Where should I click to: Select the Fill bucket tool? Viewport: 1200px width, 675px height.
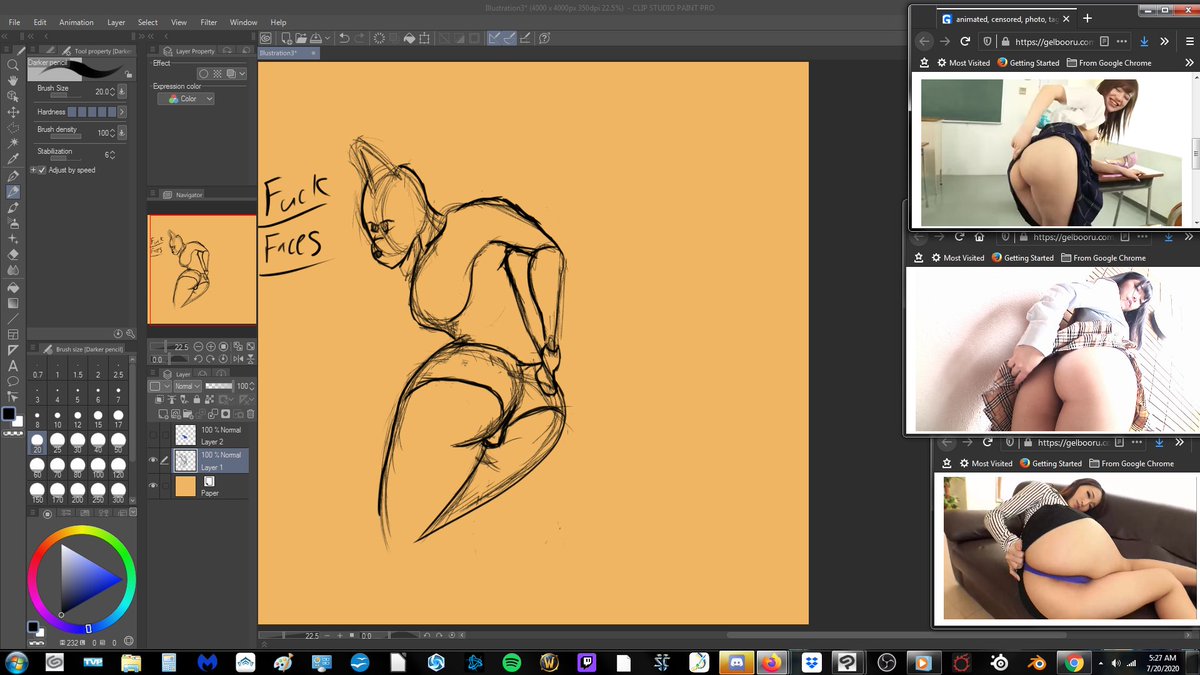13,287
